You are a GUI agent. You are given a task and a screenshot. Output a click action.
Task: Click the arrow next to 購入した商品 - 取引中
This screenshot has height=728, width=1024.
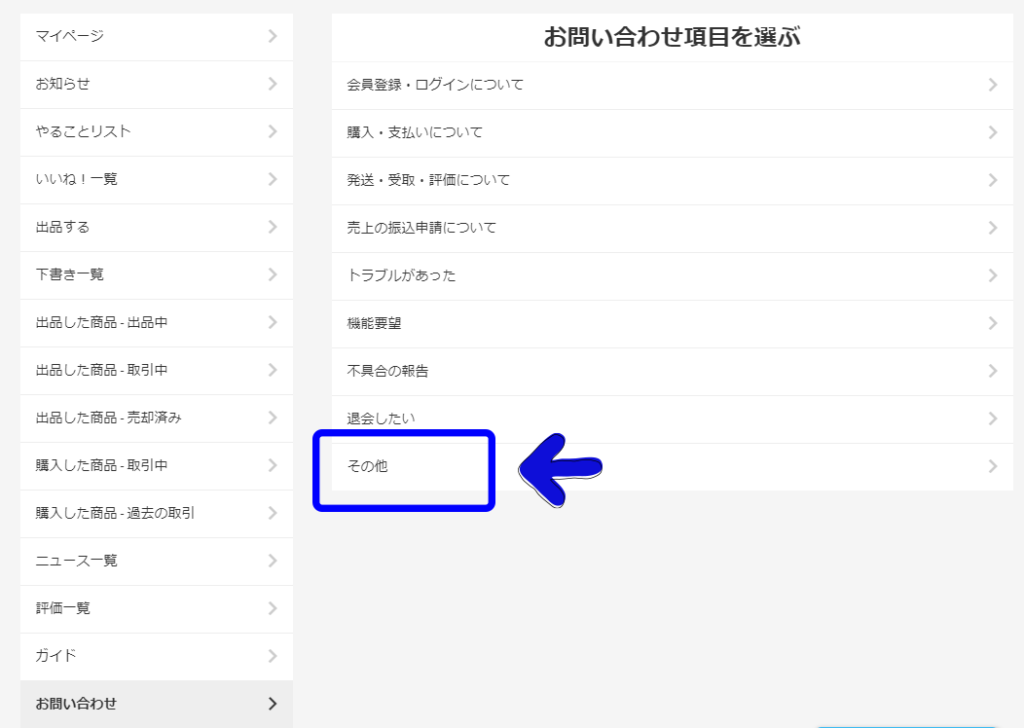click(272, 465)
